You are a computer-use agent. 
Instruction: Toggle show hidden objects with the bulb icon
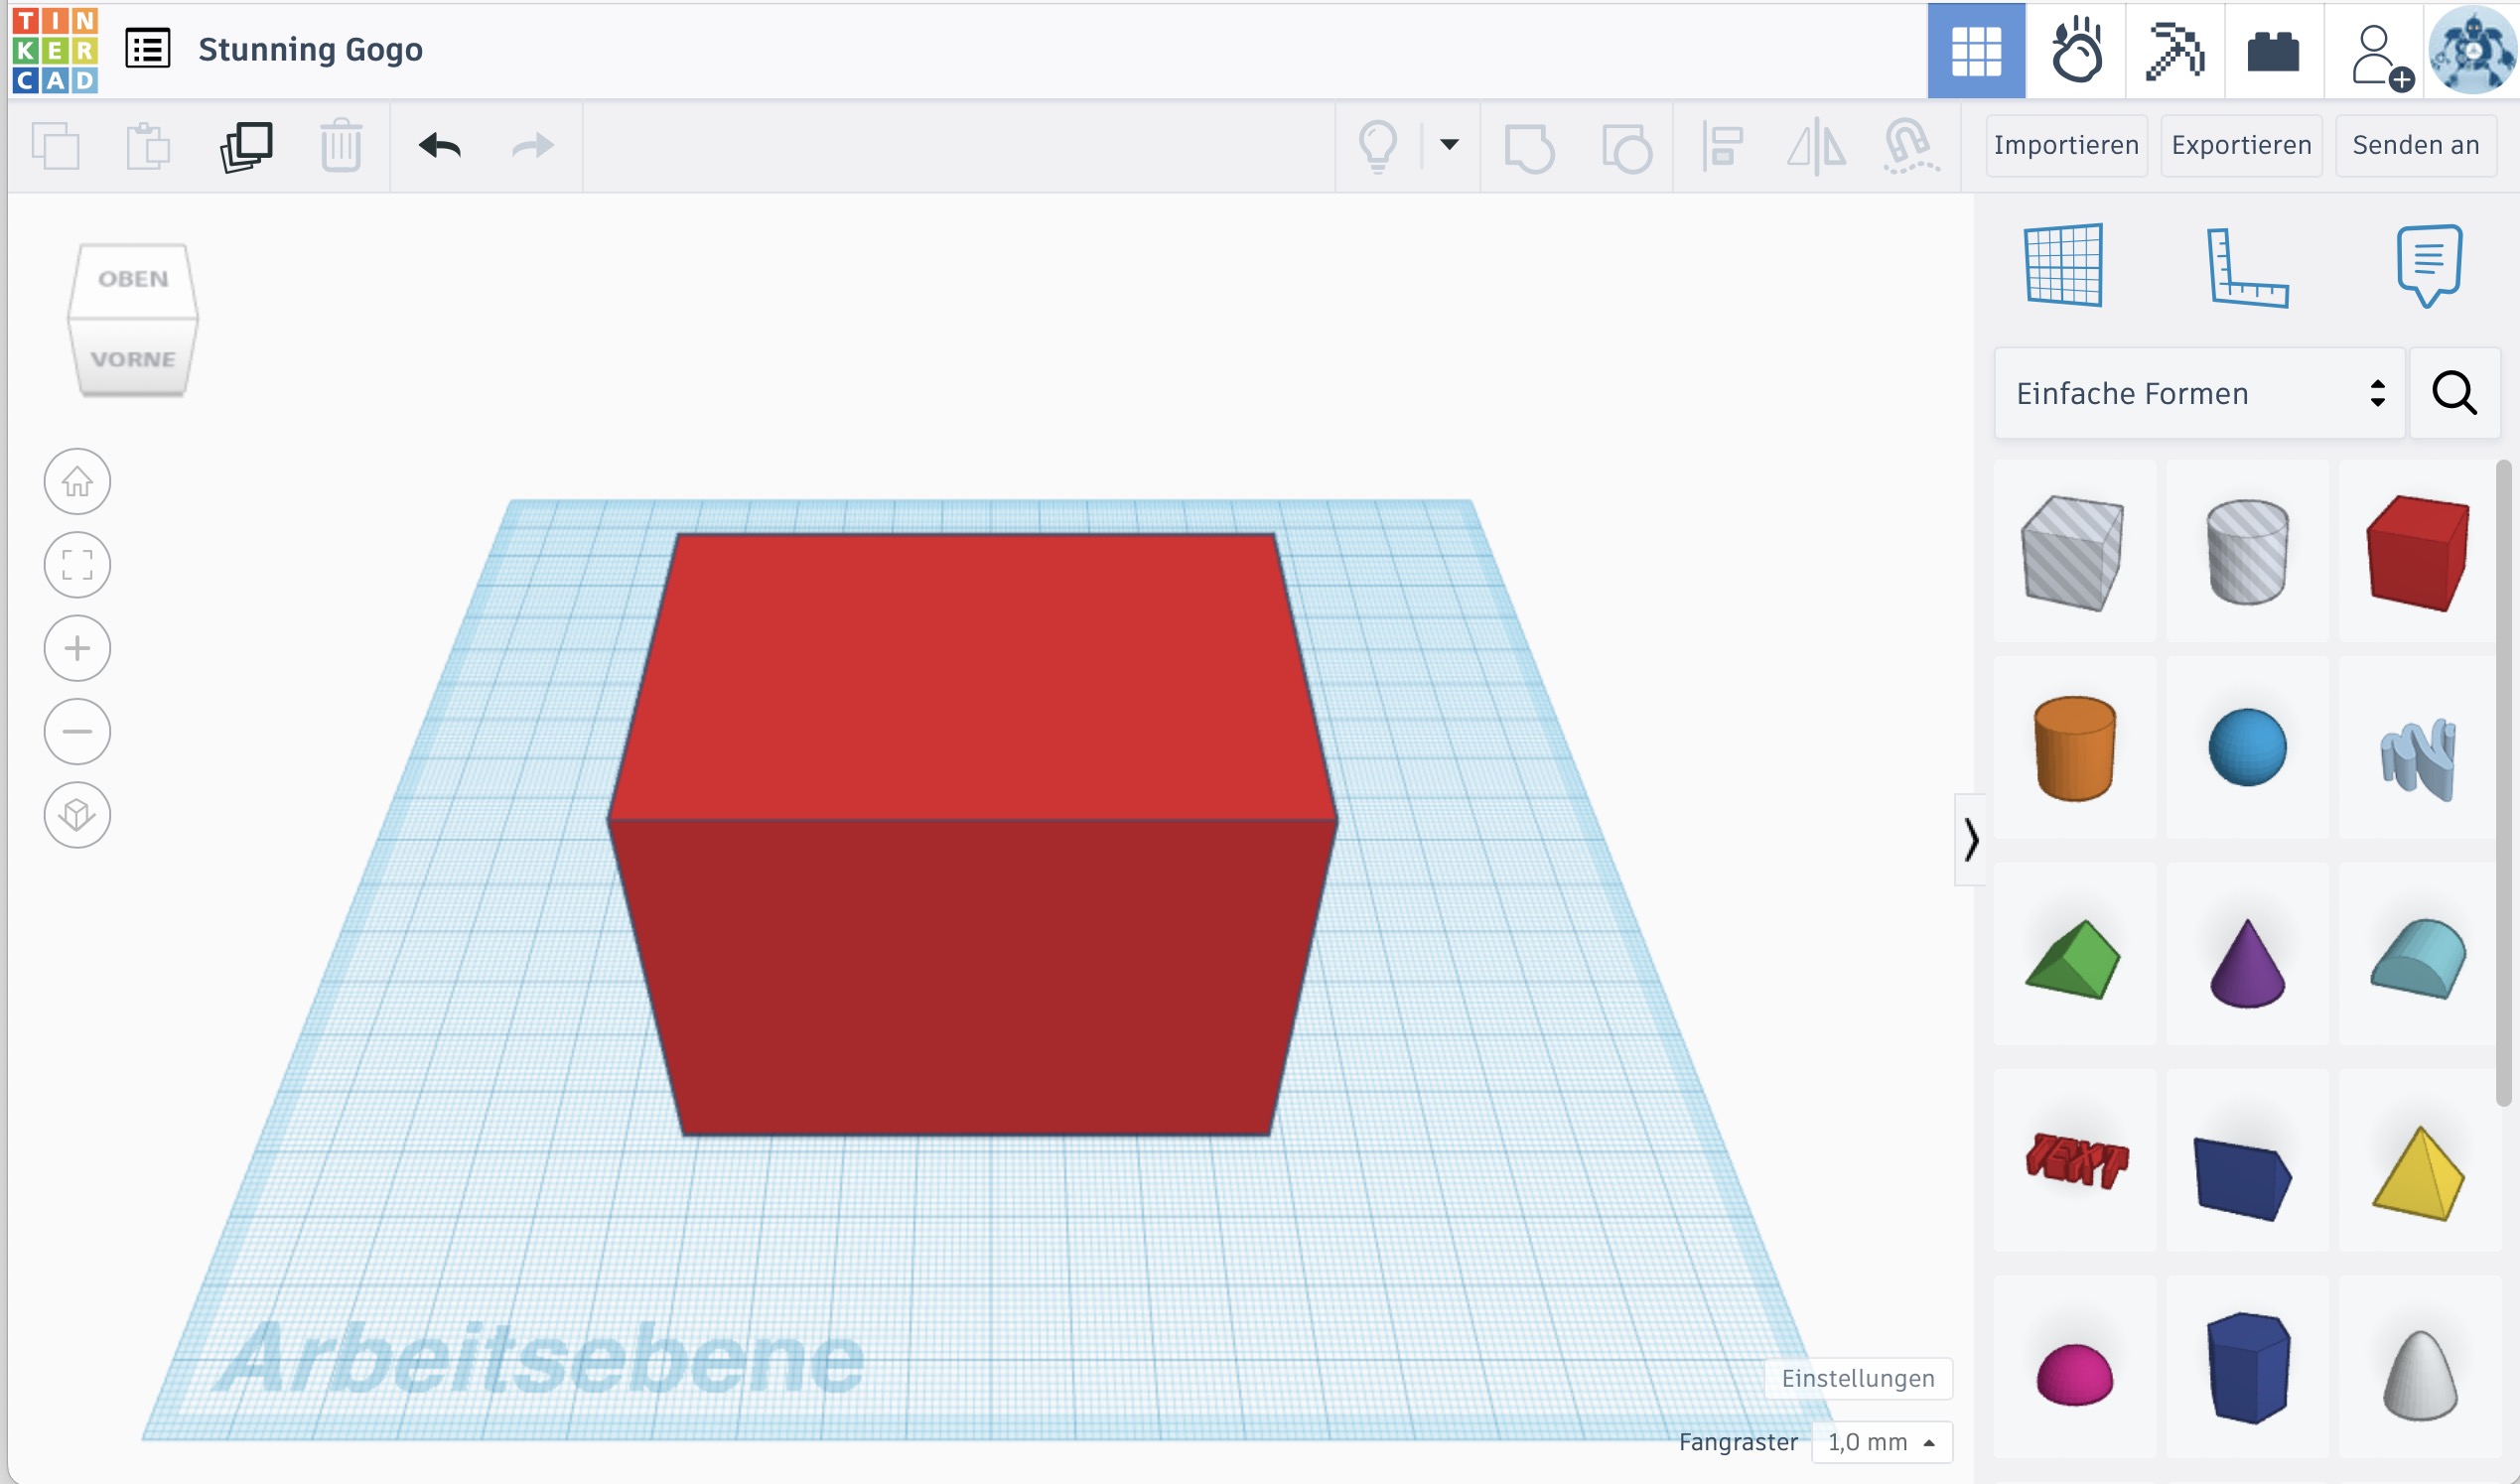pos(1380,148)
